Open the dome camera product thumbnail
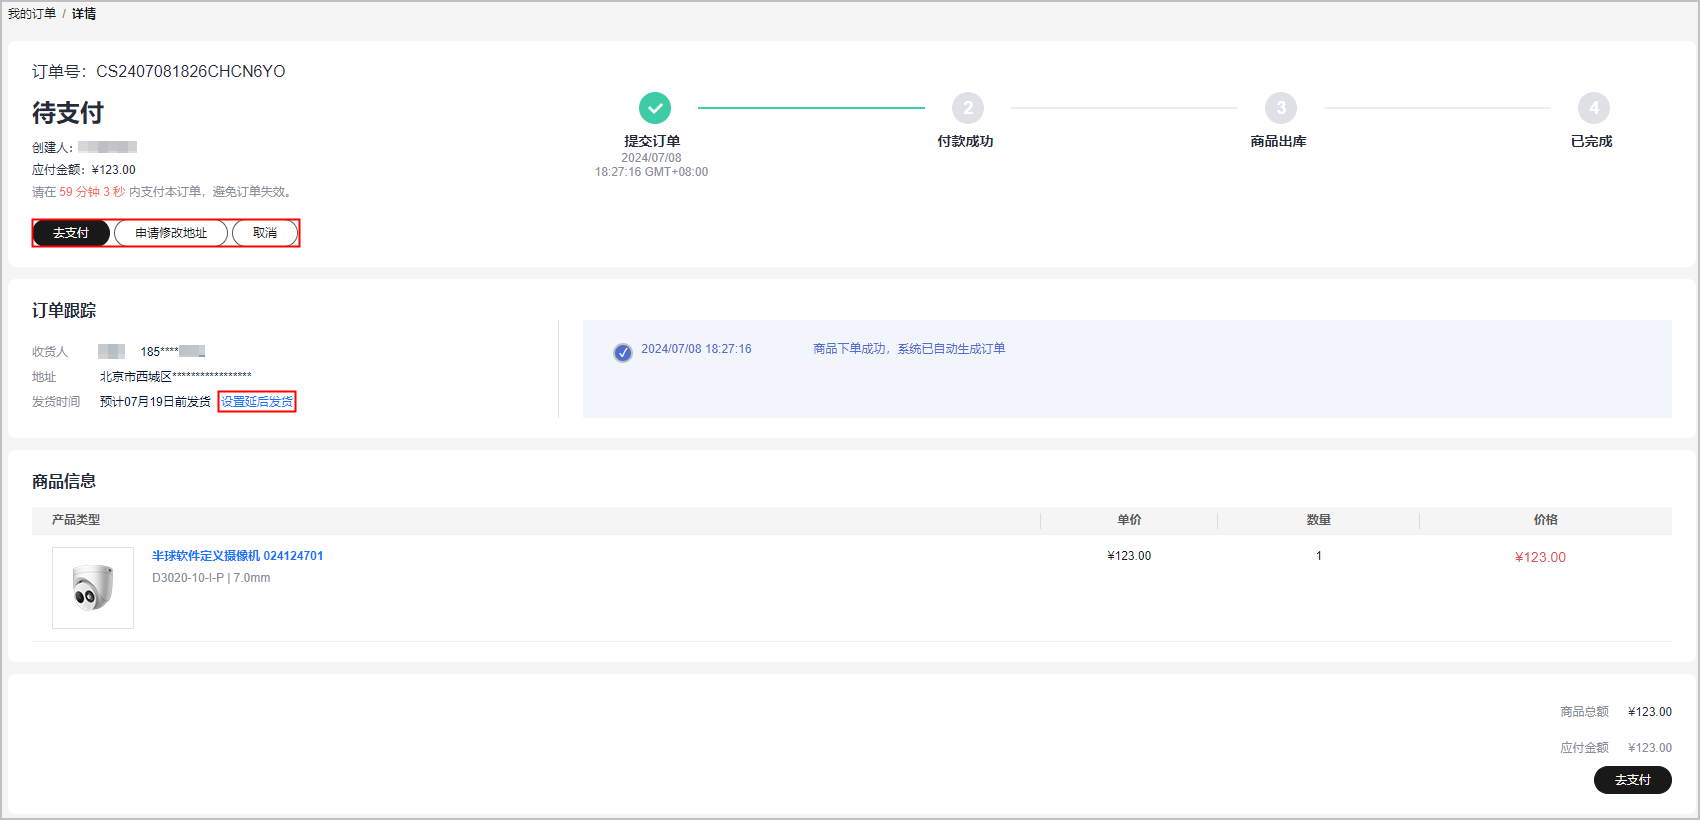 click(x=93, y=588)
